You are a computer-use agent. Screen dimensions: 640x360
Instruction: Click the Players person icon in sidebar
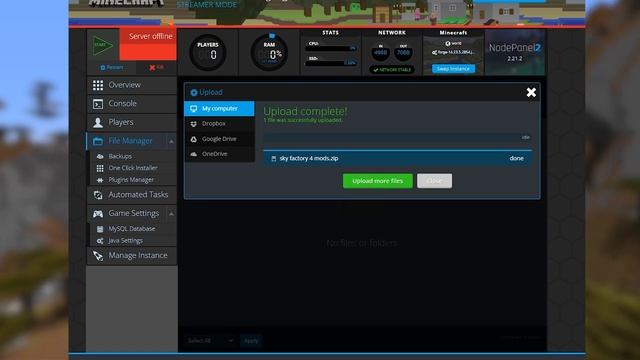coord(98,122)
